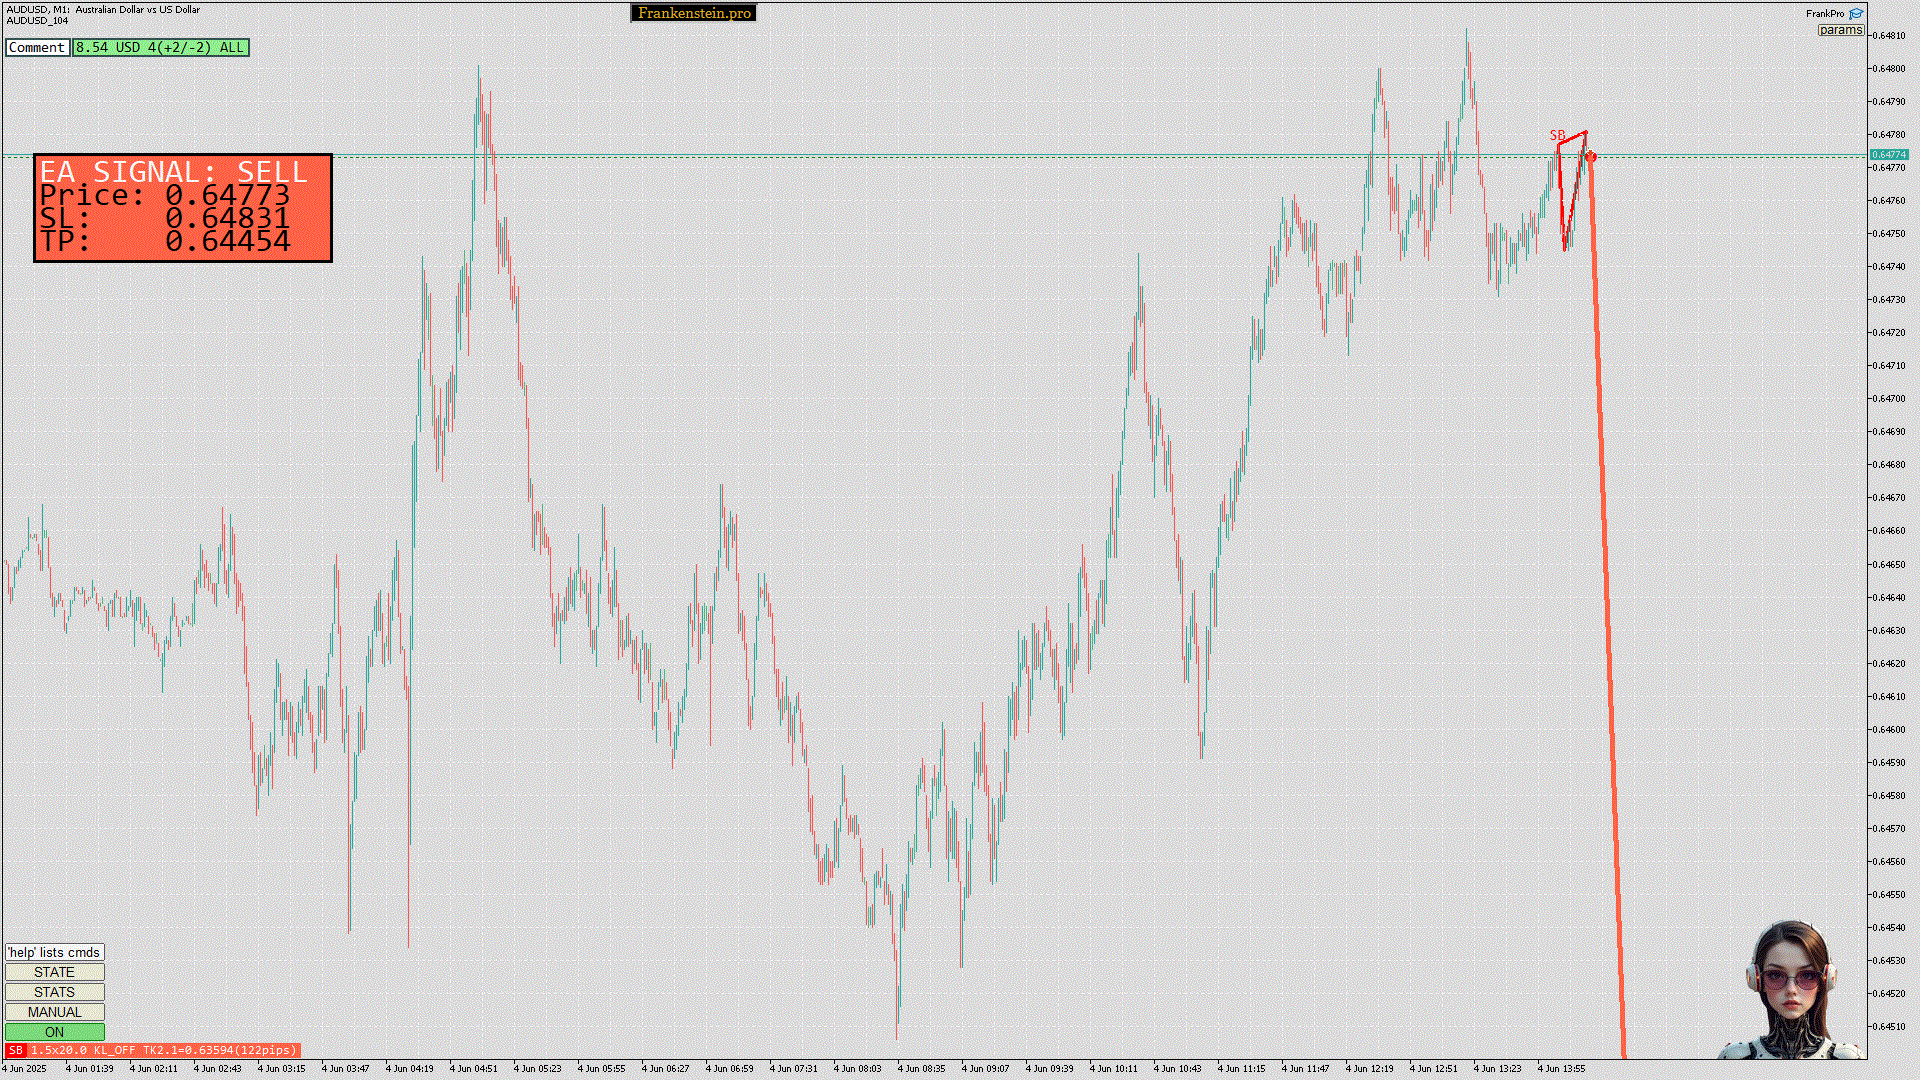This screenshot has width=1920, height=1080.
Task: Toggle the green ON button
Action: [54, 1032]
